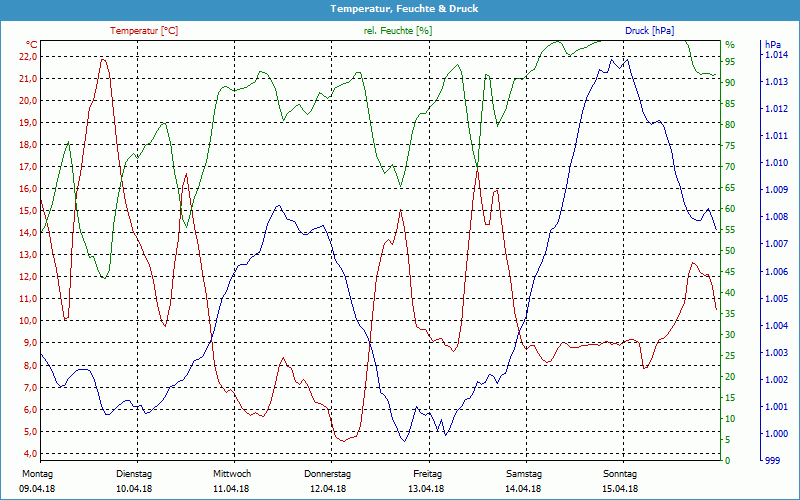Screen dimensions: 800x500
Task: Click the 'Montag' day label
Action: pos(38,474)
